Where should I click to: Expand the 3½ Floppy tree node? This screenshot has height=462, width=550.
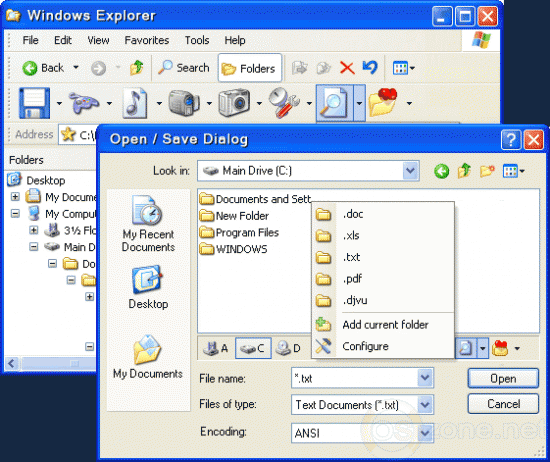tap(33, 230)
